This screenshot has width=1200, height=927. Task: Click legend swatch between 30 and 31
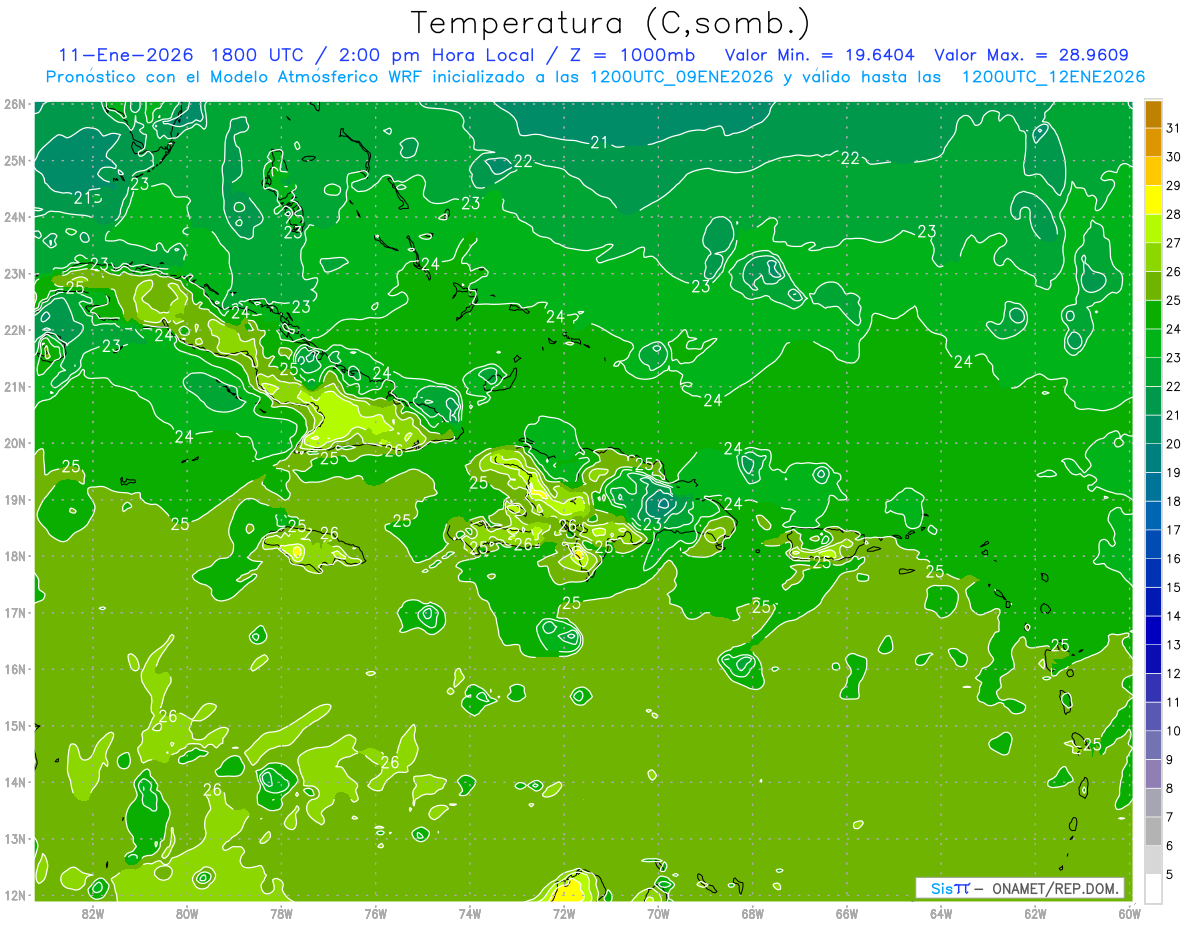coord(1153,143)
